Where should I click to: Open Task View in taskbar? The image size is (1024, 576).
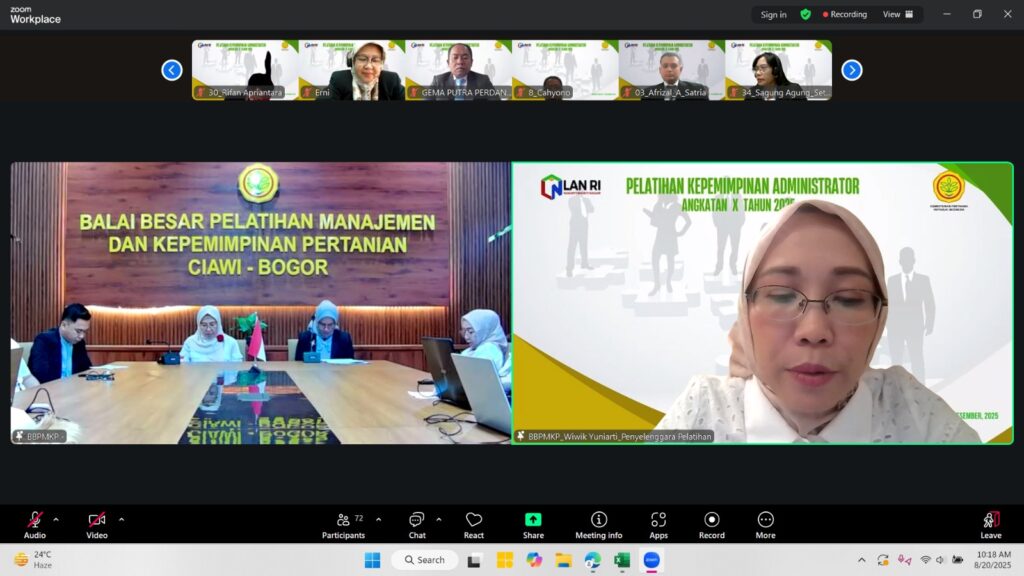point(474,560)
